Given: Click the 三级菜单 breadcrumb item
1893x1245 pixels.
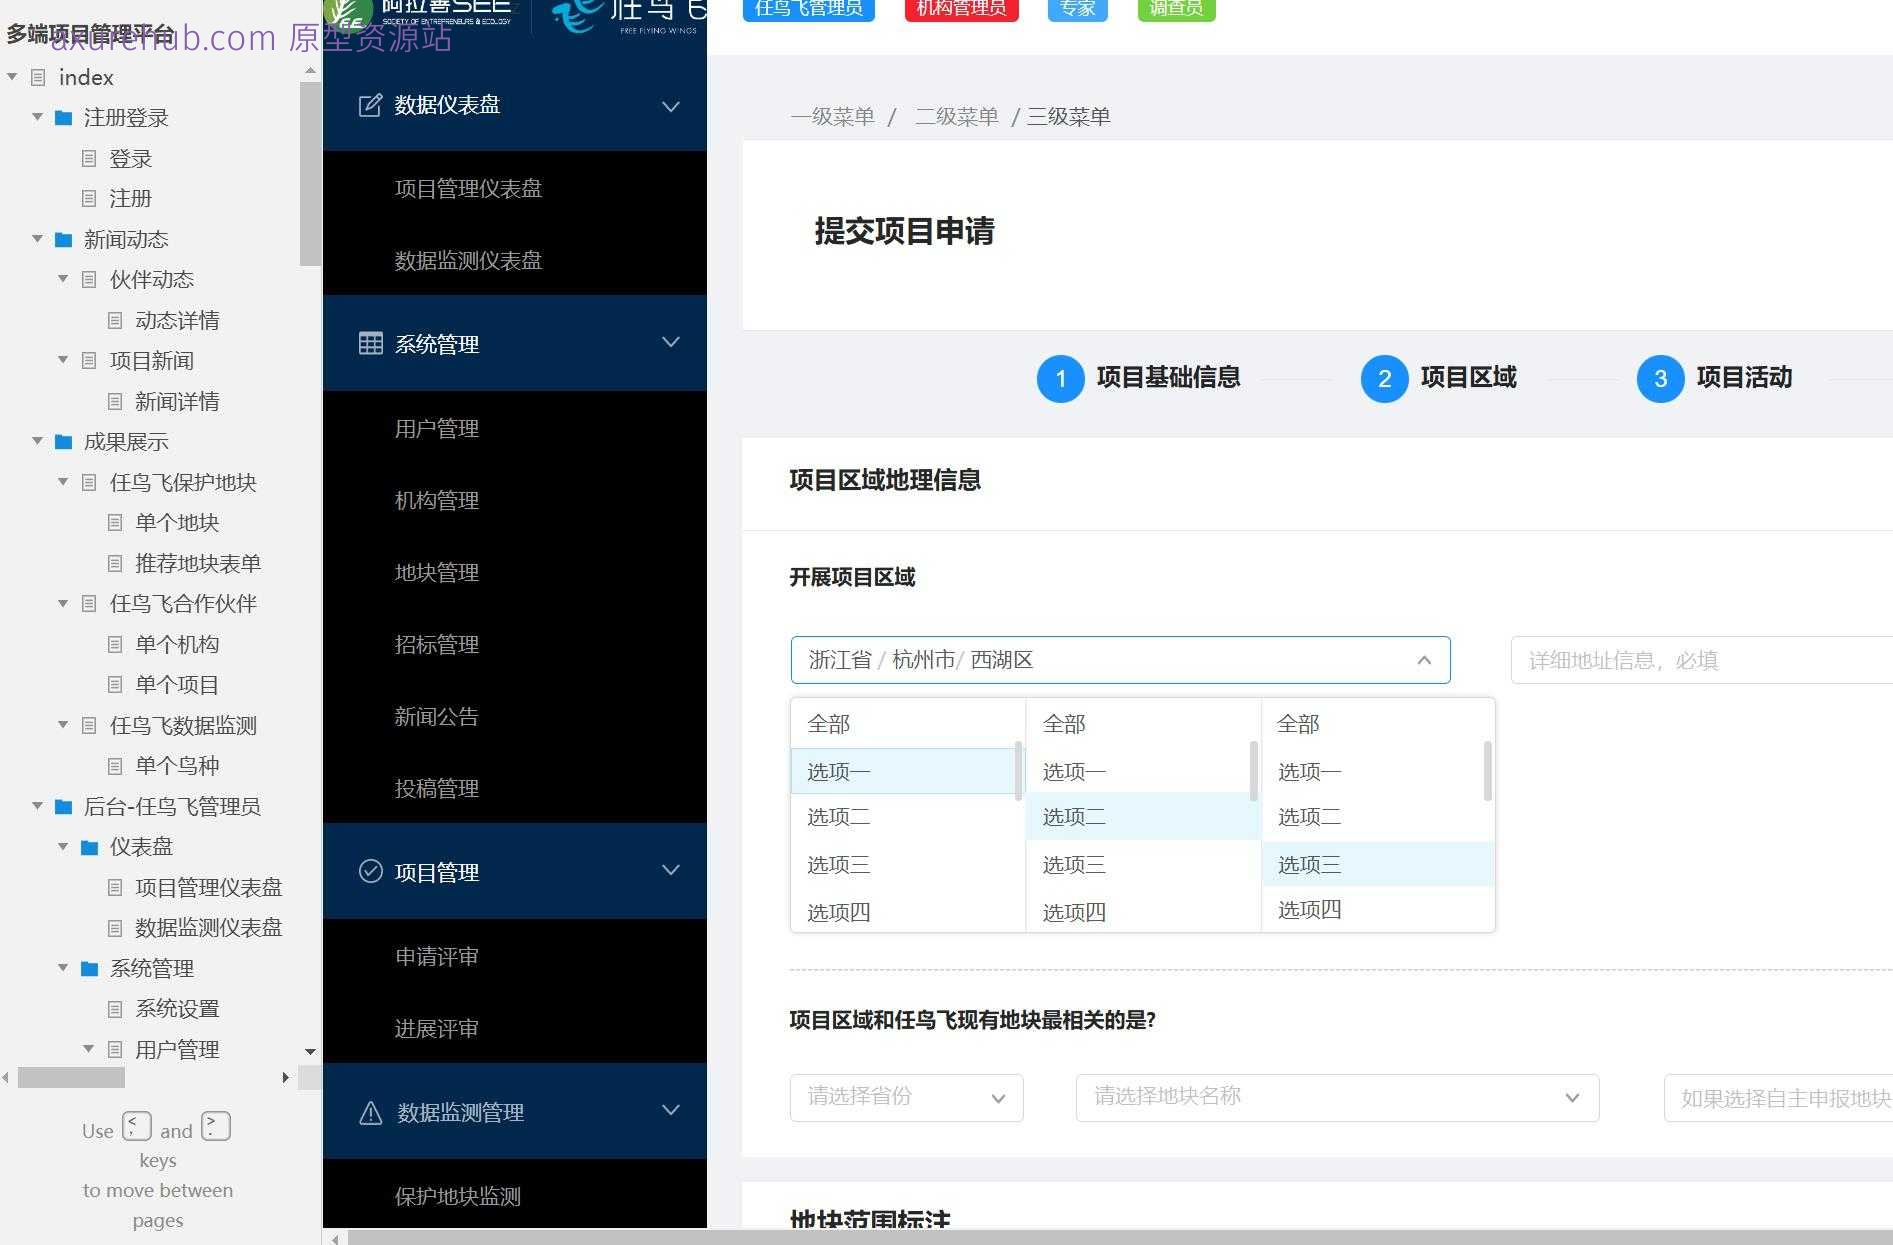Looking at the screenshot, I should coord(1066,116).
